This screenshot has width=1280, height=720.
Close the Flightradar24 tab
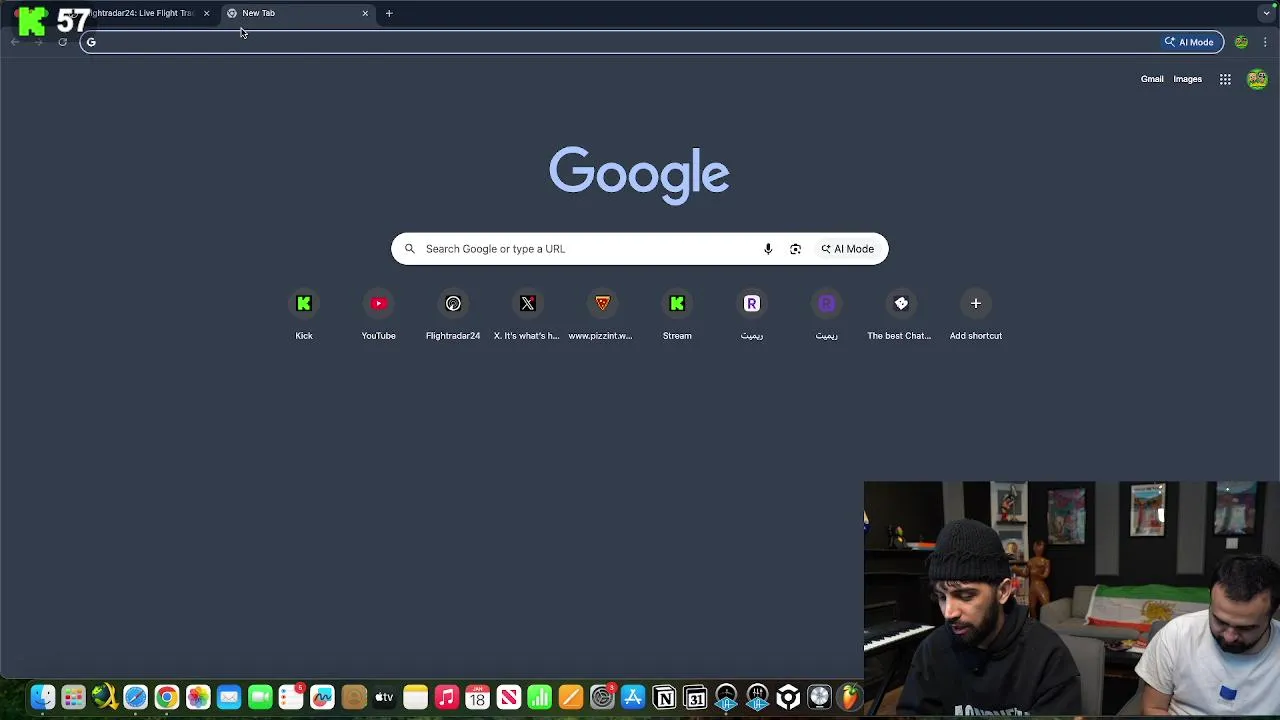click(x=206, y=13)
